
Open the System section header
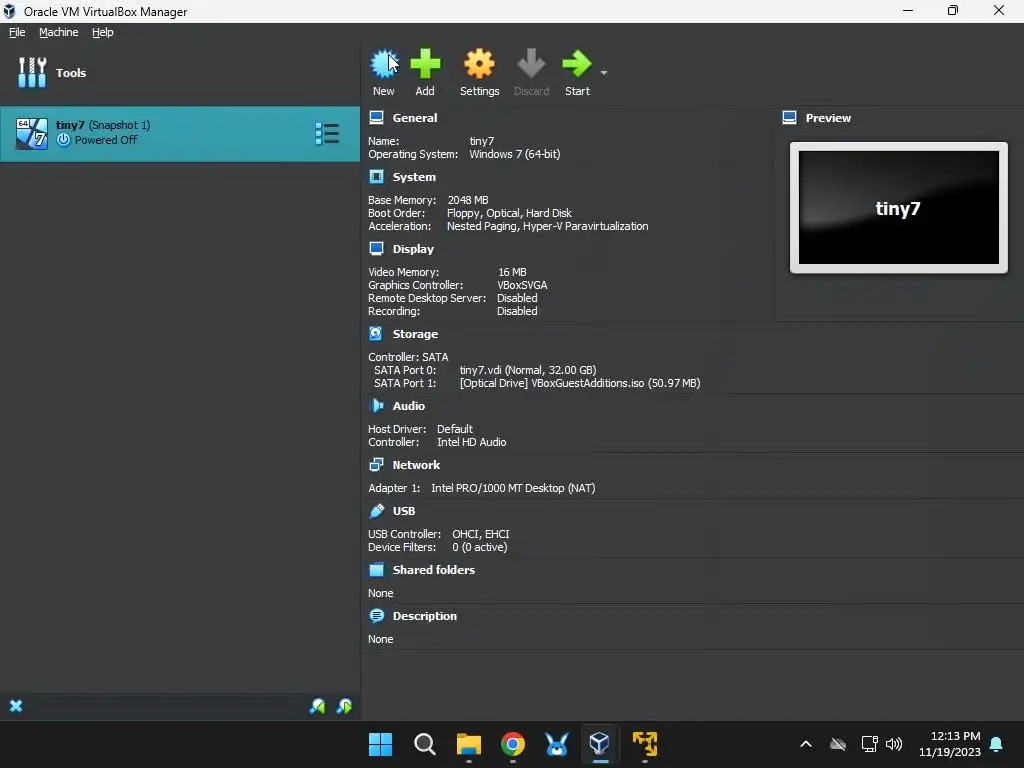click(414, 177)
